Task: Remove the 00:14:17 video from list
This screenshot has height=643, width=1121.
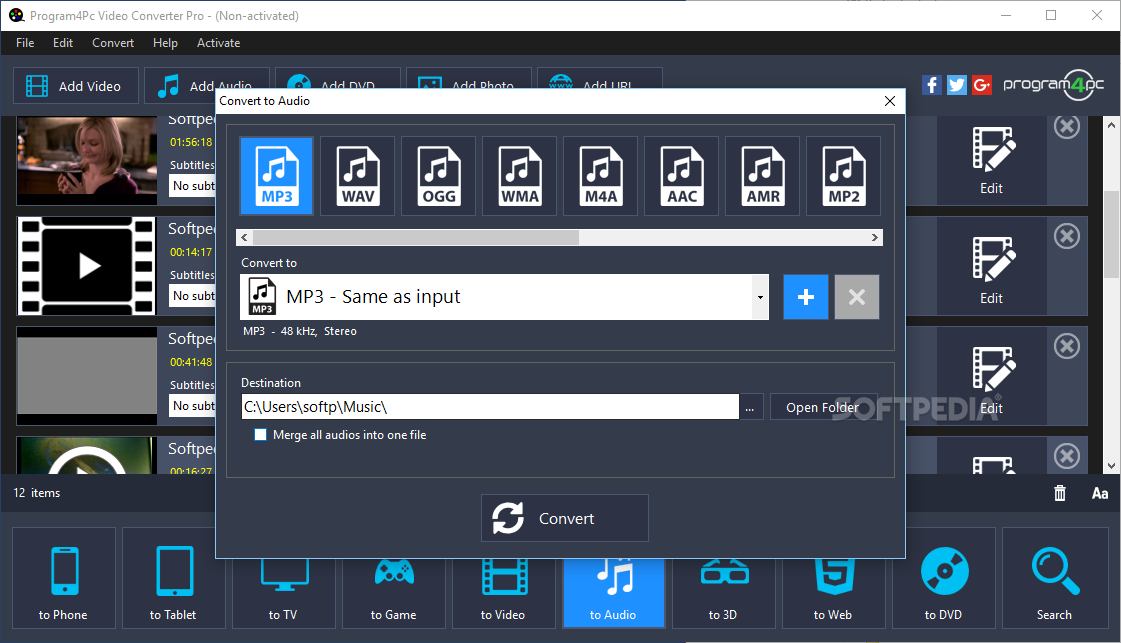Action: point(1067,236)
